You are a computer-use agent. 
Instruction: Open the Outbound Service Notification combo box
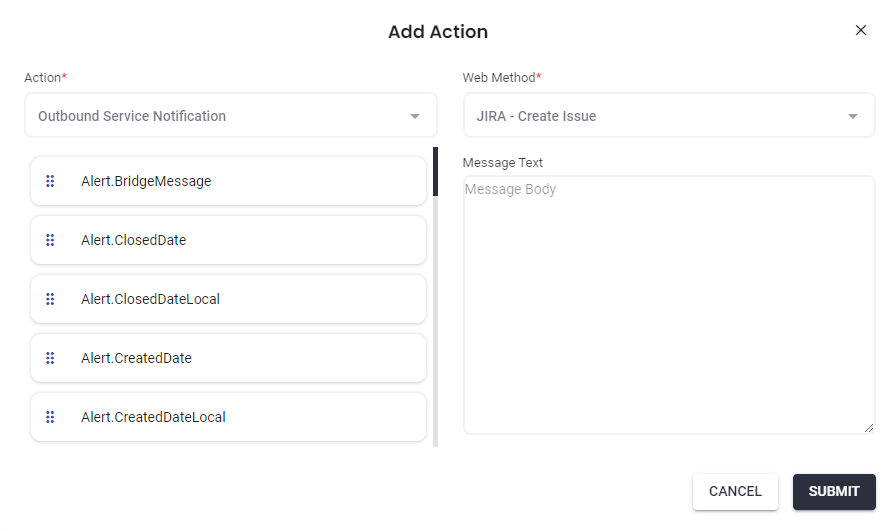tap(220, 116)
